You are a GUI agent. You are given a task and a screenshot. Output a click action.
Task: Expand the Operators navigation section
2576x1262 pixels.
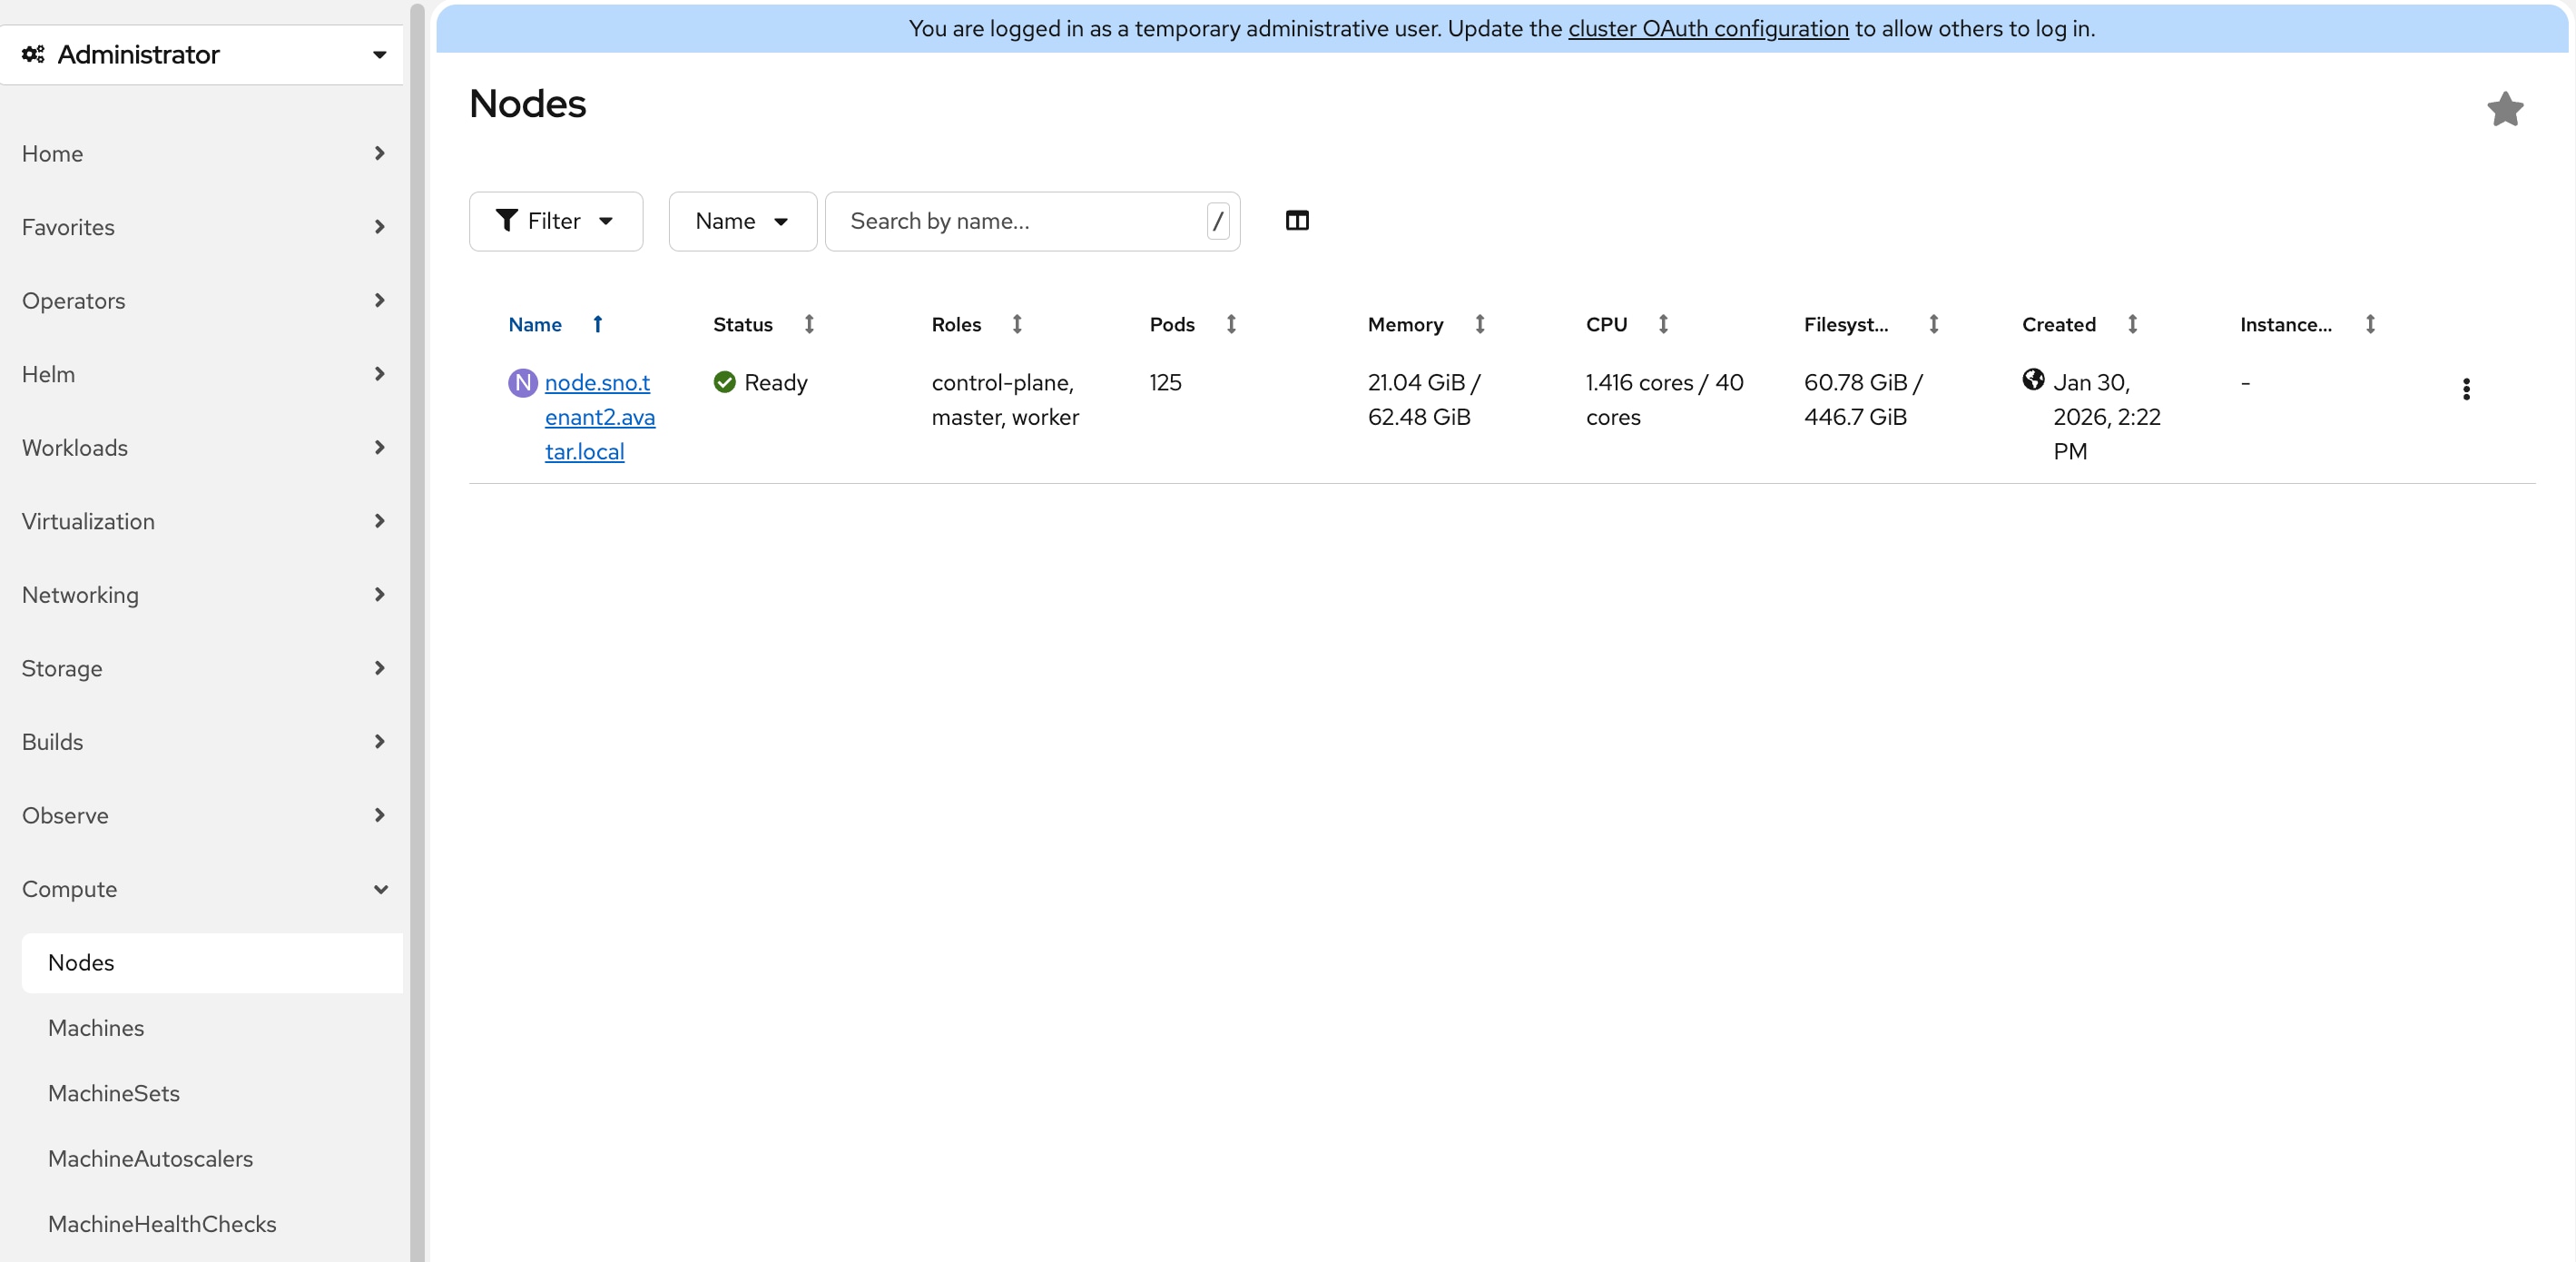coord(203,301)
